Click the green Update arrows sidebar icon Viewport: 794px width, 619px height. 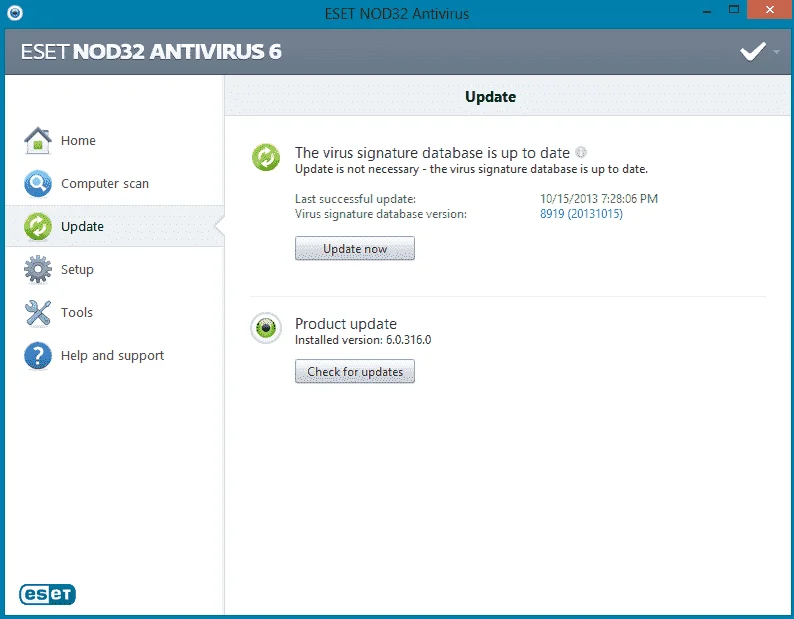coord(38,226)
